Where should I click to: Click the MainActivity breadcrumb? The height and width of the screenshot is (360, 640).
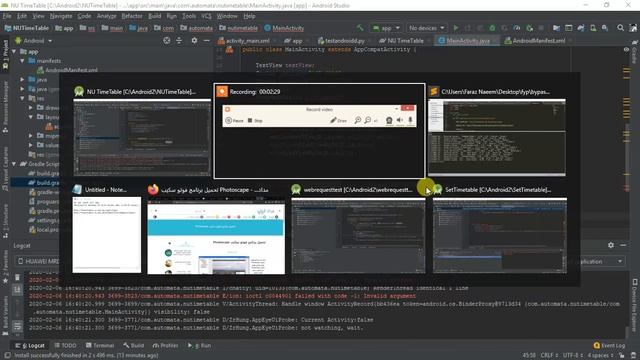coord(284,28)
